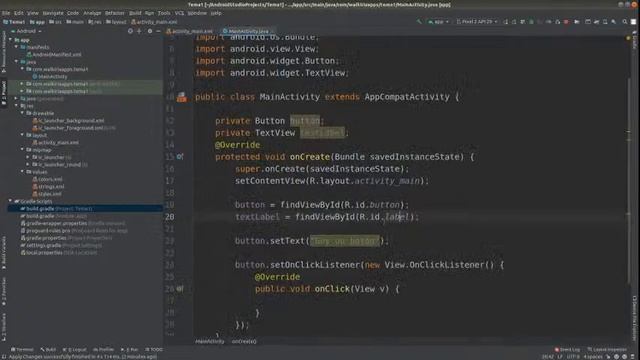Select local.properties file
The image size is (640, 360).
59,253
